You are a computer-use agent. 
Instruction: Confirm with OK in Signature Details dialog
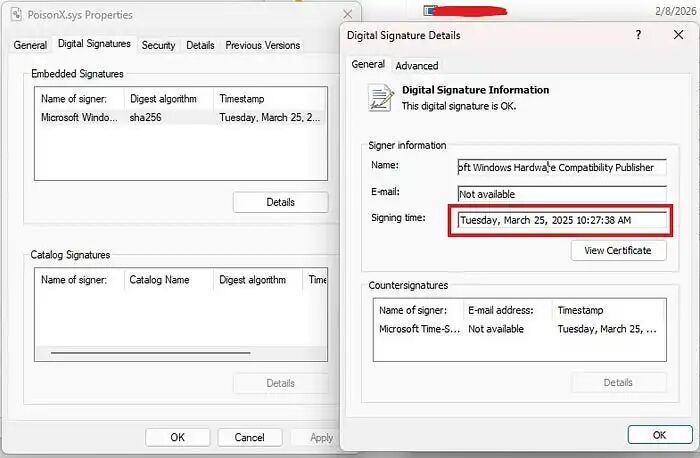660,435
